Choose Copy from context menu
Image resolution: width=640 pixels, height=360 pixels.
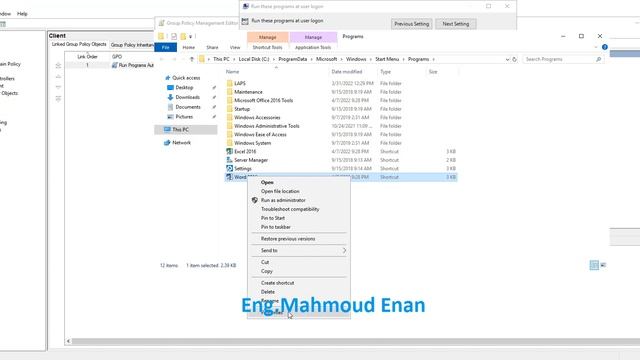(267, 271)
